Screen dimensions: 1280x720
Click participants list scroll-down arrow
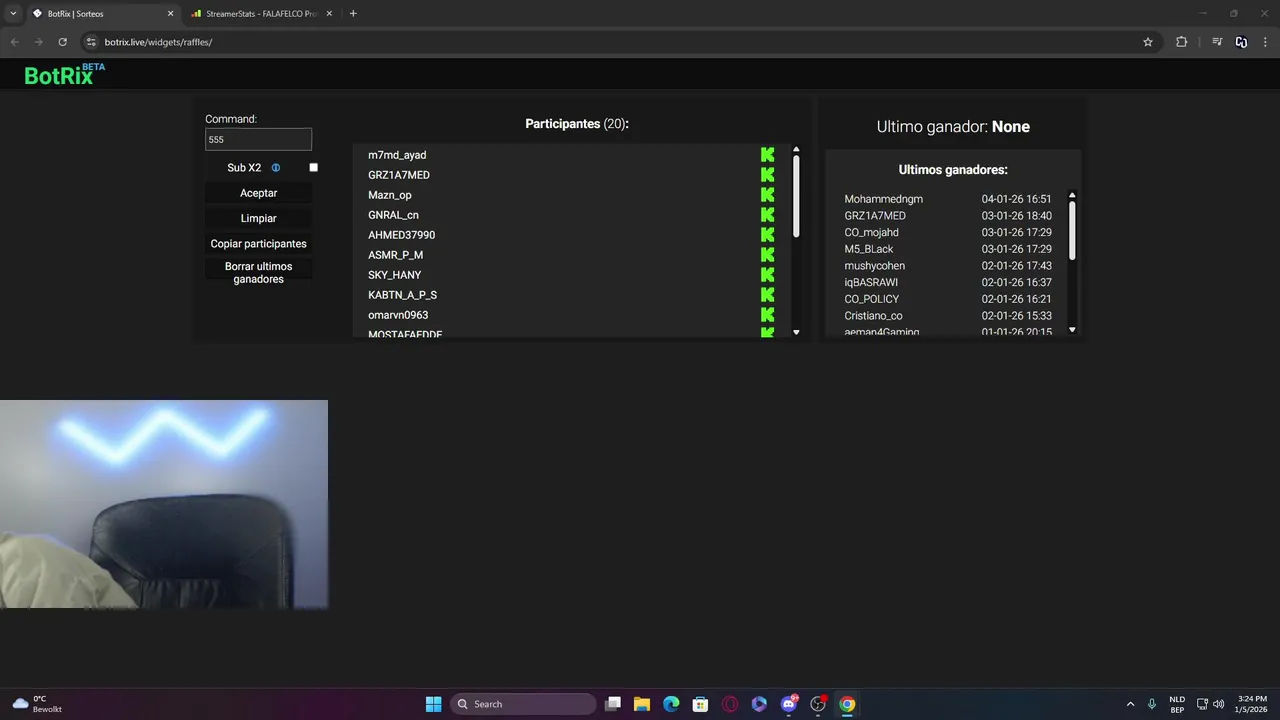click(x=796, y=332)
